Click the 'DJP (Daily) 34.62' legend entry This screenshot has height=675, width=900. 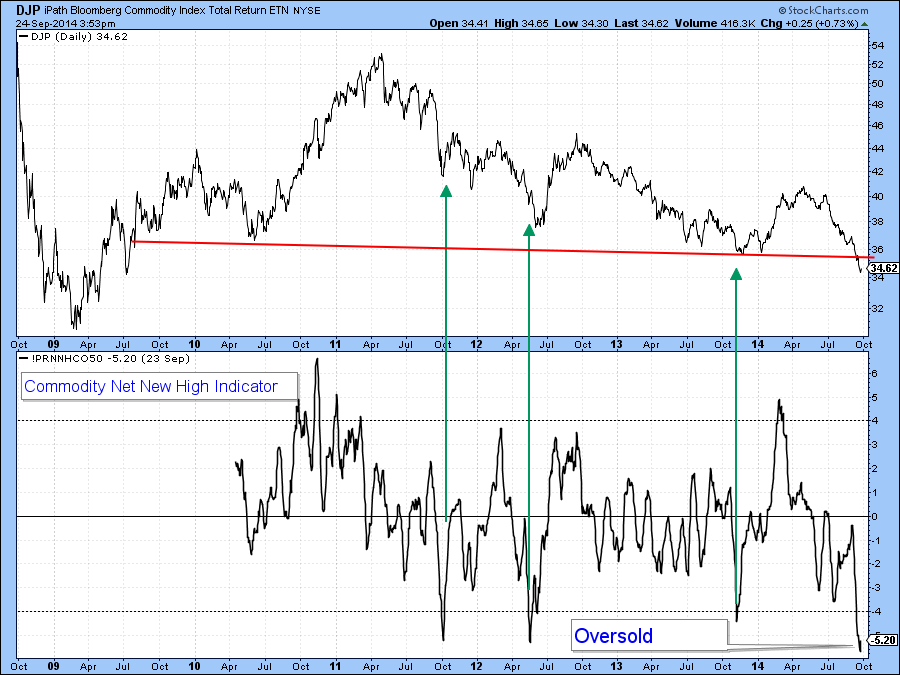point(73,37)
